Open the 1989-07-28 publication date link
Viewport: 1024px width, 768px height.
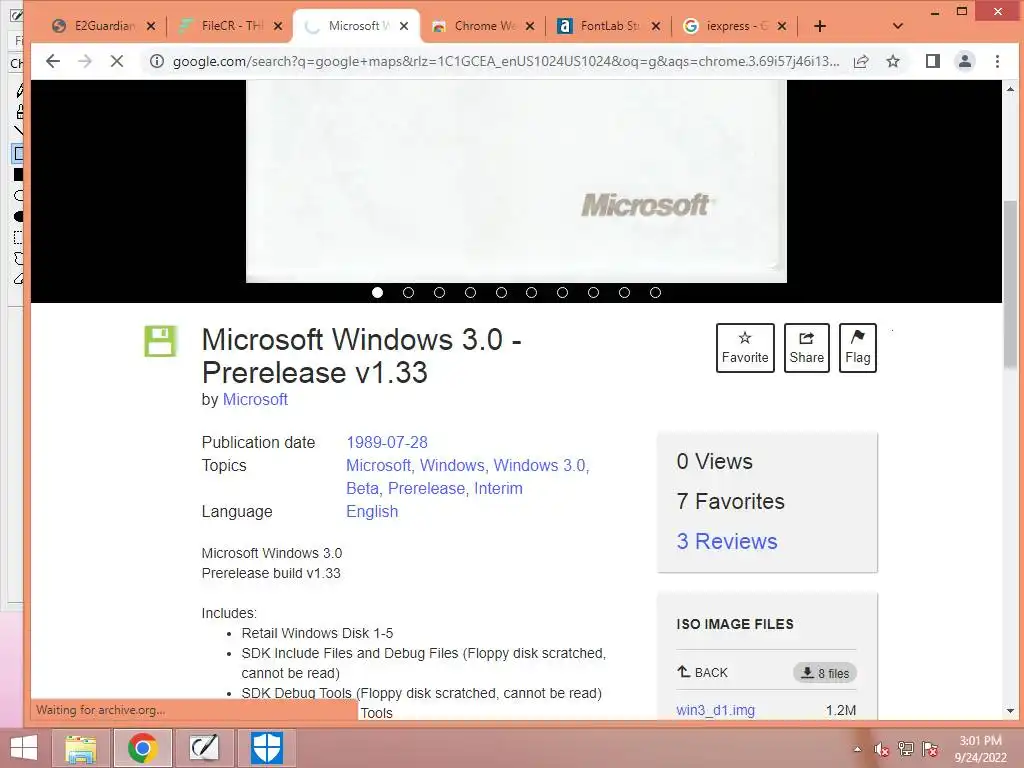[387, 442]
